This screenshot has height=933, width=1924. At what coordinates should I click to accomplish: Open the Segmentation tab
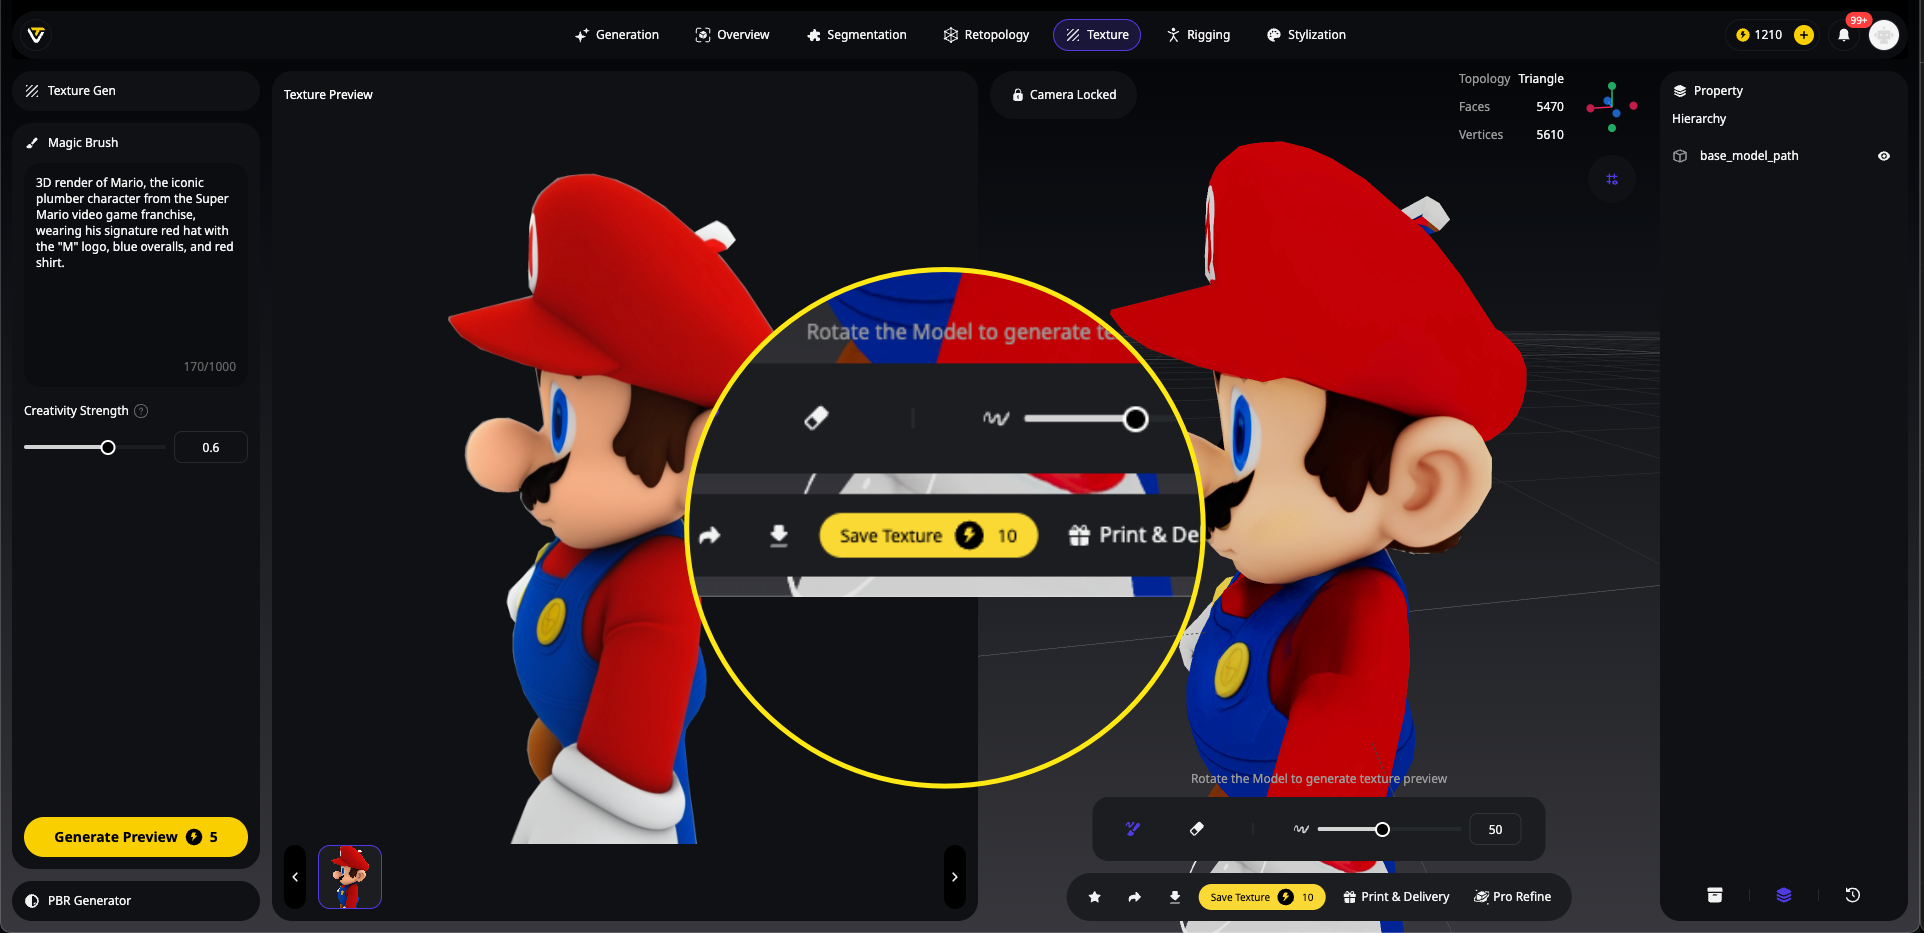click(856, 35)
